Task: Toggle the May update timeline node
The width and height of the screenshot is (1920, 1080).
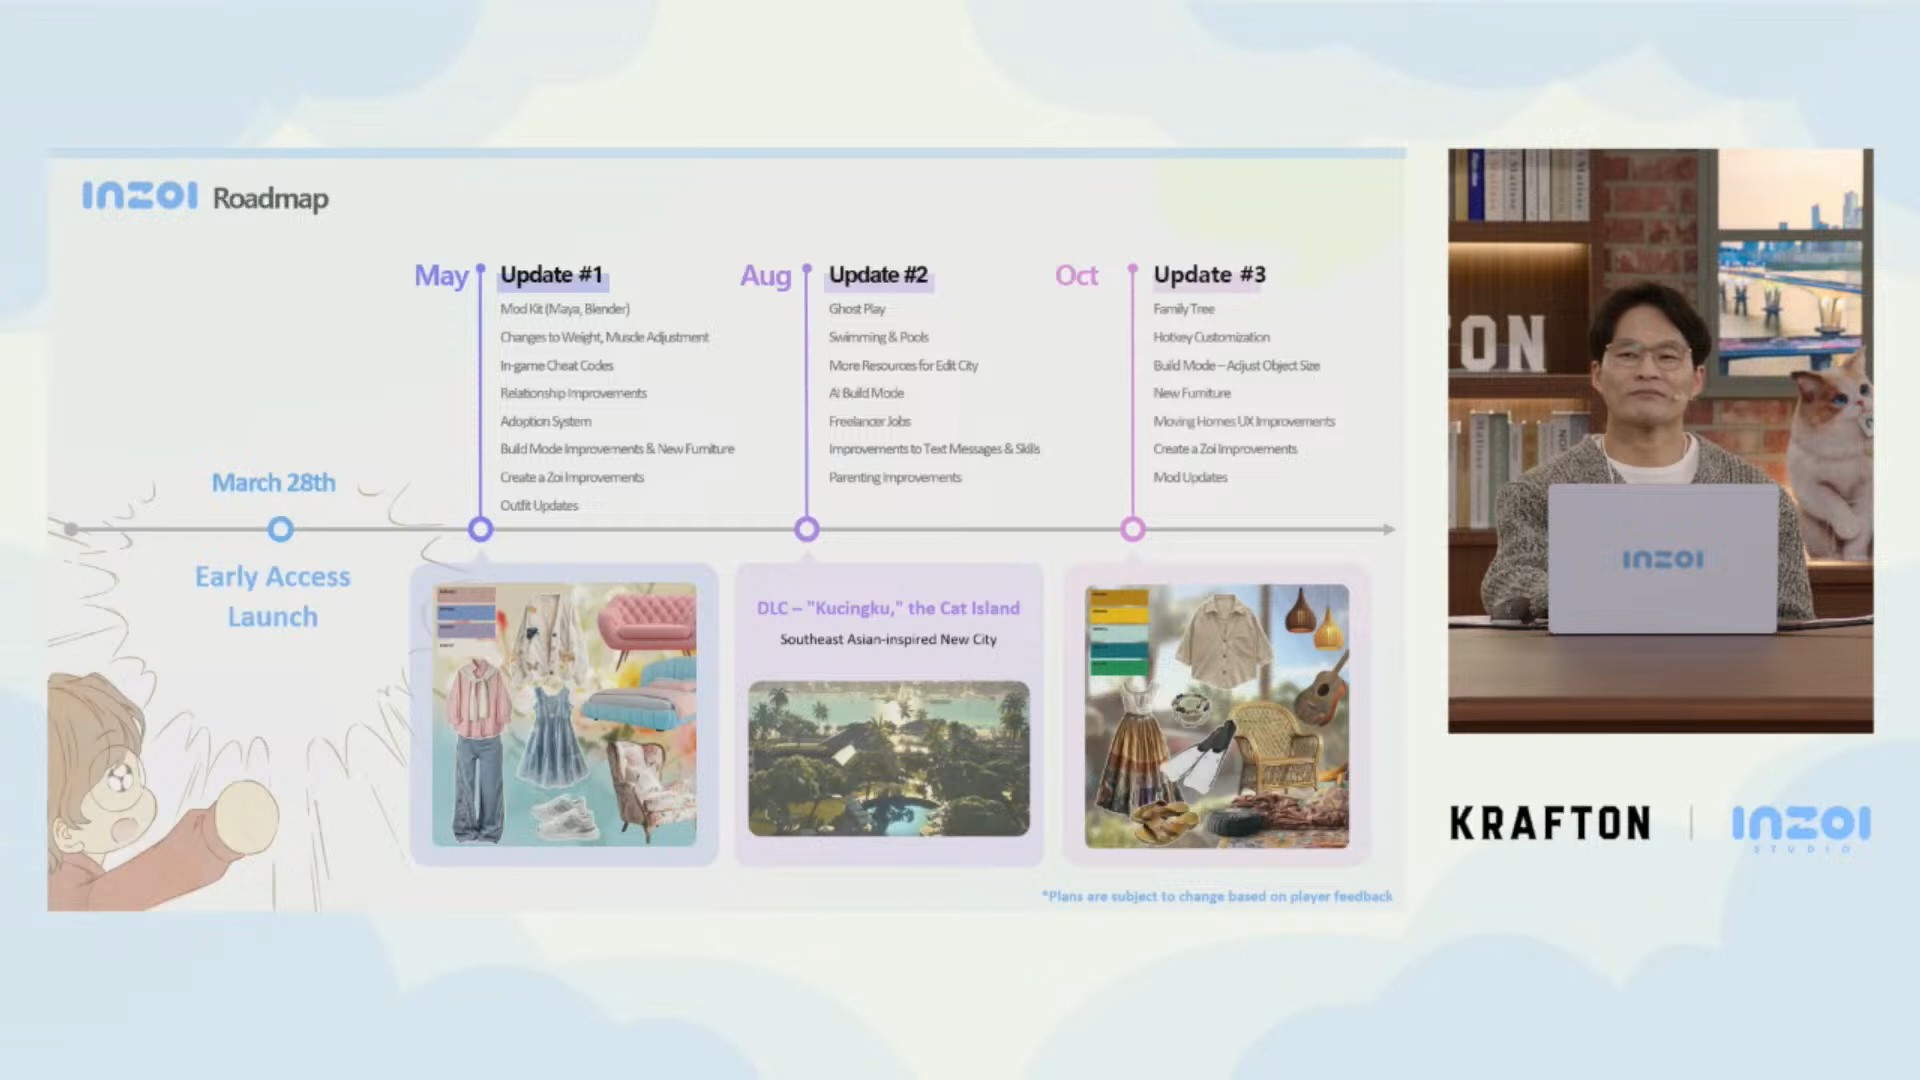Action: click(480, 529)
